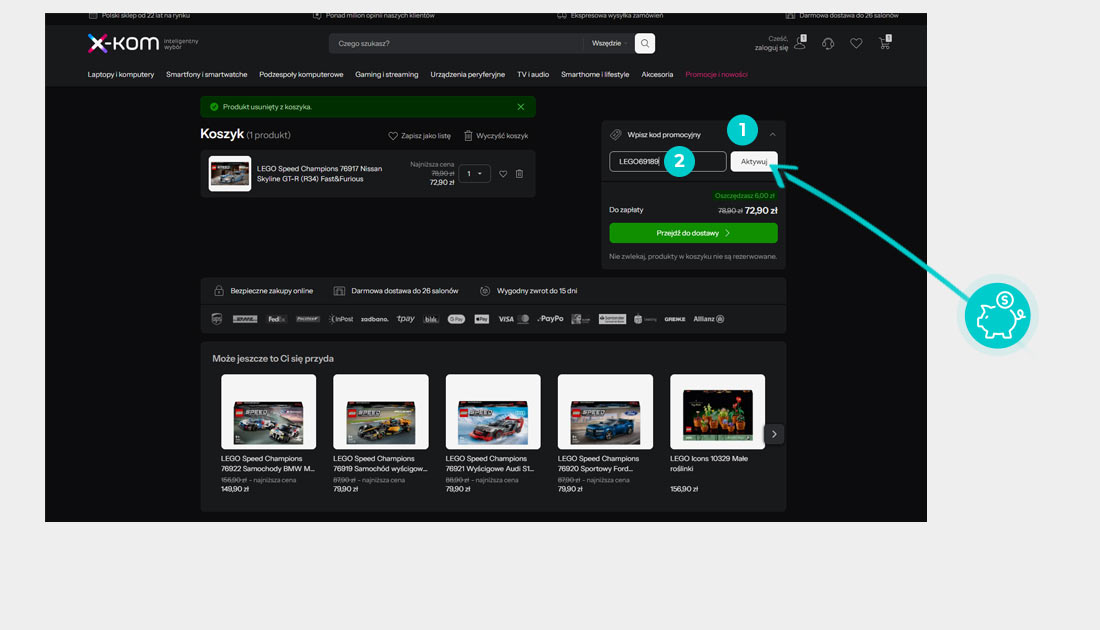1100x630 pixels.
Task: Open the 76921 Audi set thumbnail
Action: 493,412
